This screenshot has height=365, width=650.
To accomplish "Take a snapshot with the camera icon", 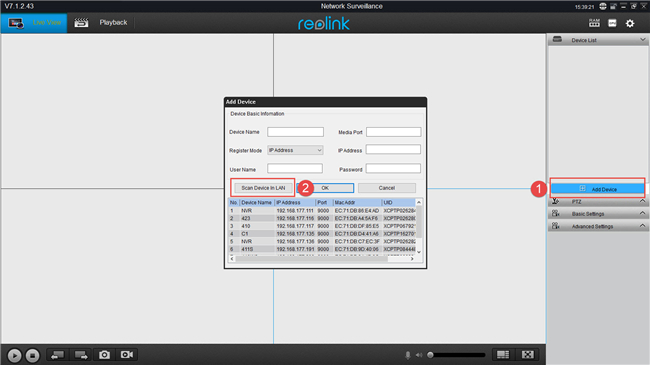I will 104,355.
